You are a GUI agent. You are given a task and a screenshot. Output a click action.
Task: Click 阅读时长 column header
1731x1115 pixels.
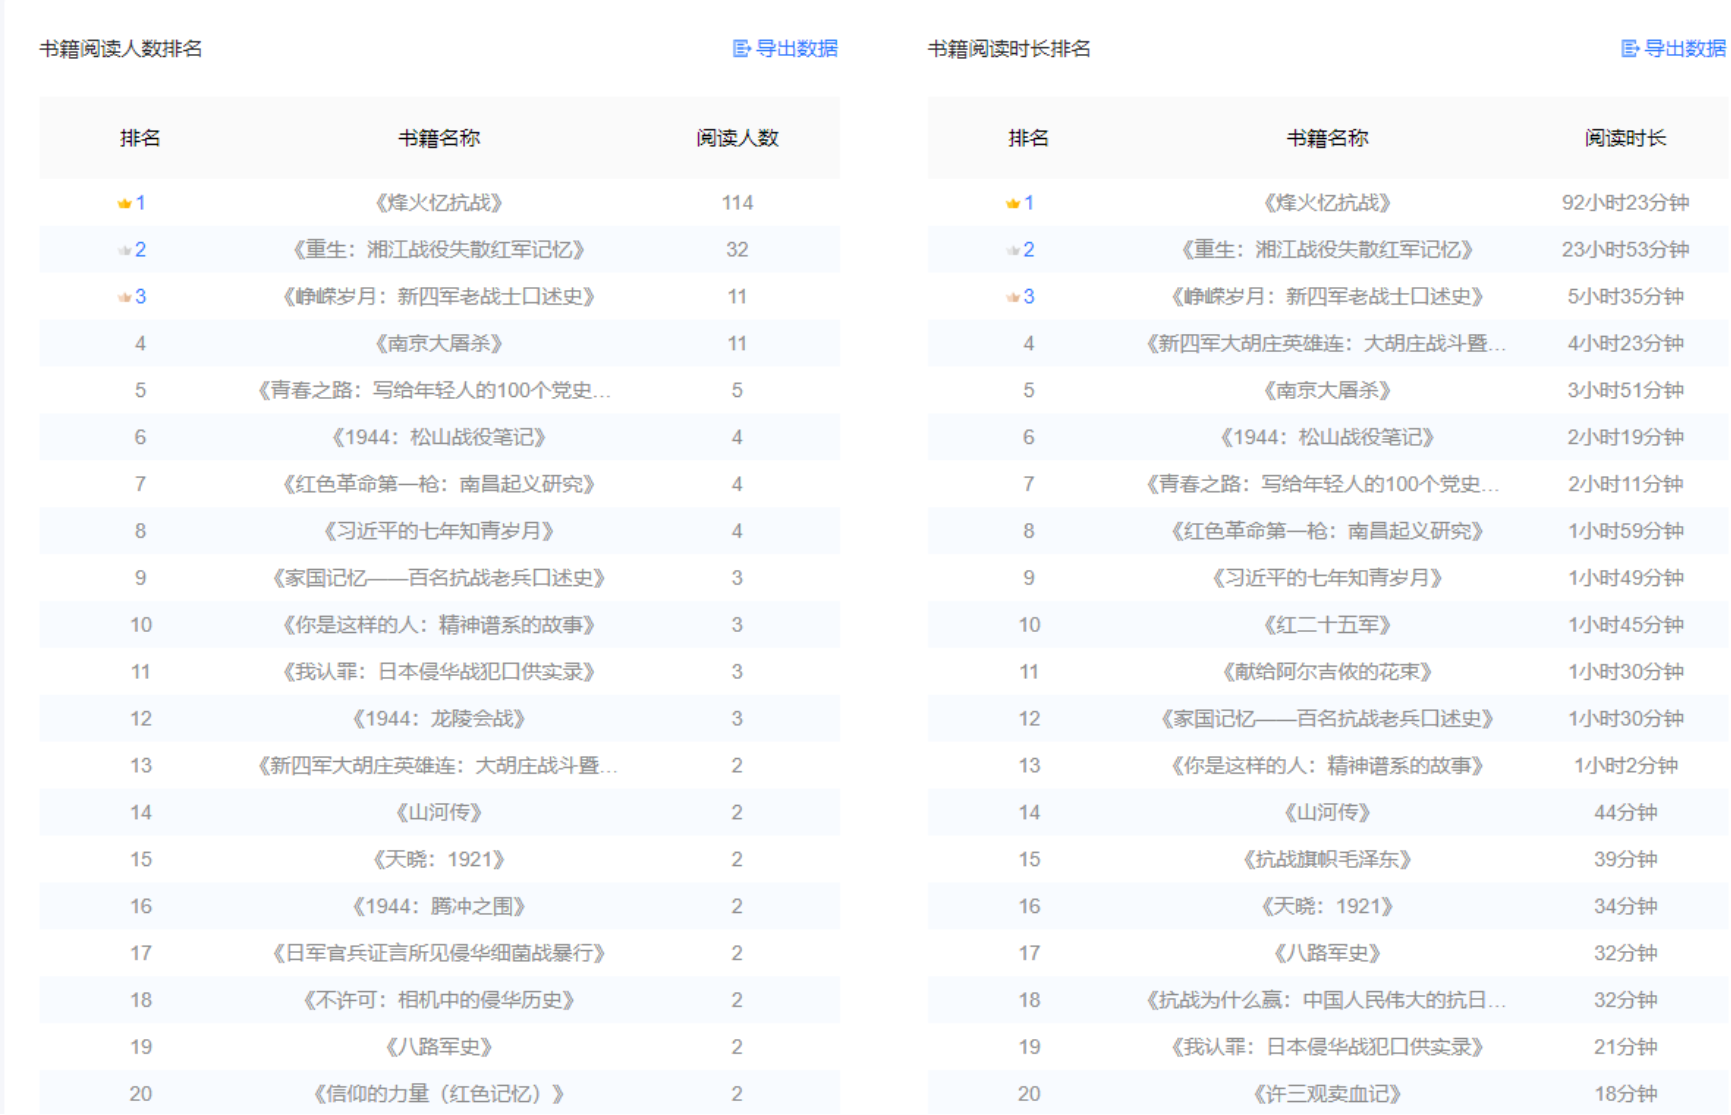(x=1625, y=138)
